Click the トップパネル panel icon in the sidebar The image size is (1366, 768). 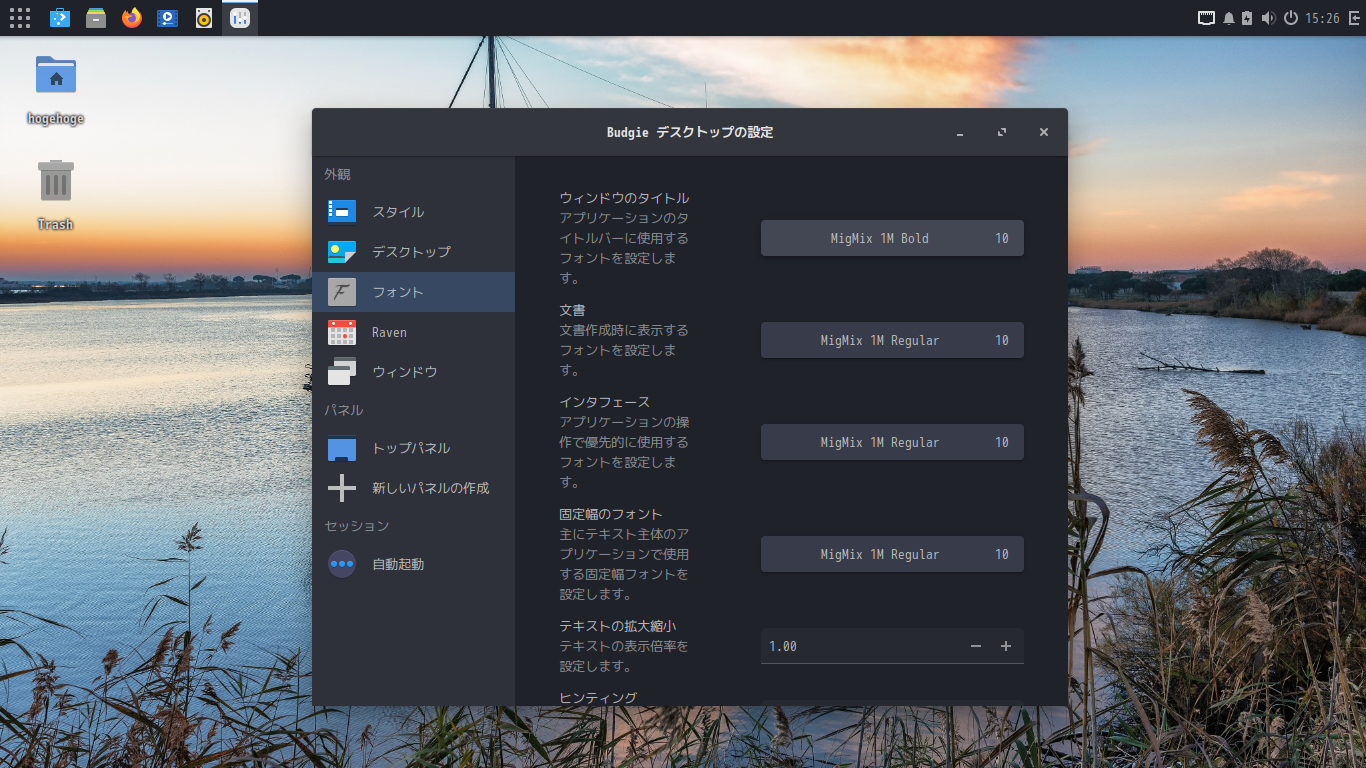(341, 449)
